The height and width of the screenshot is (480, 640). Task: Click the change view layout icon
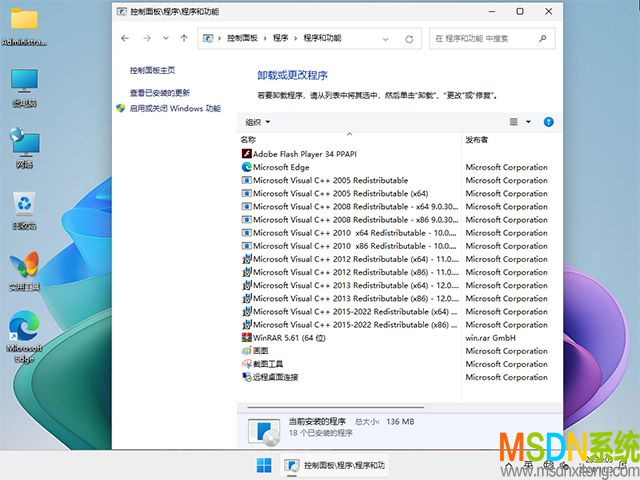(x=514, y=122)
